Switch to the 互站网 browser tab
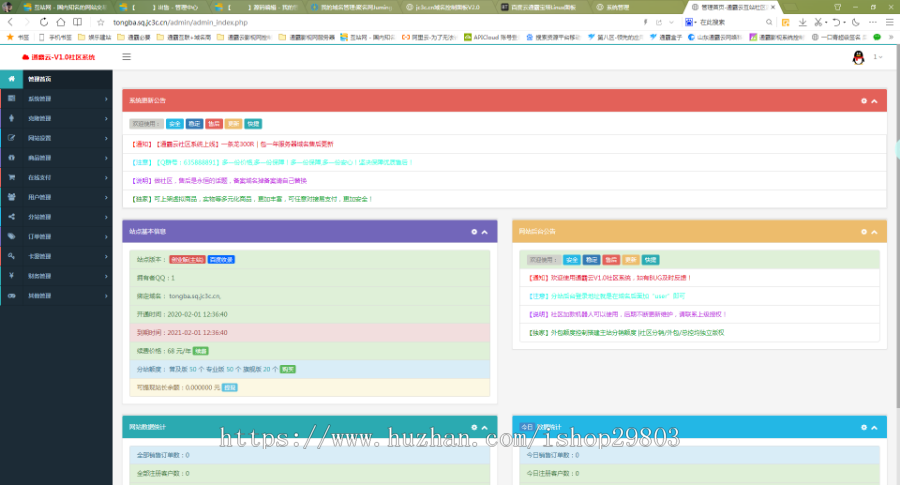This screenshot has height=485, width=900. point(65,7)
